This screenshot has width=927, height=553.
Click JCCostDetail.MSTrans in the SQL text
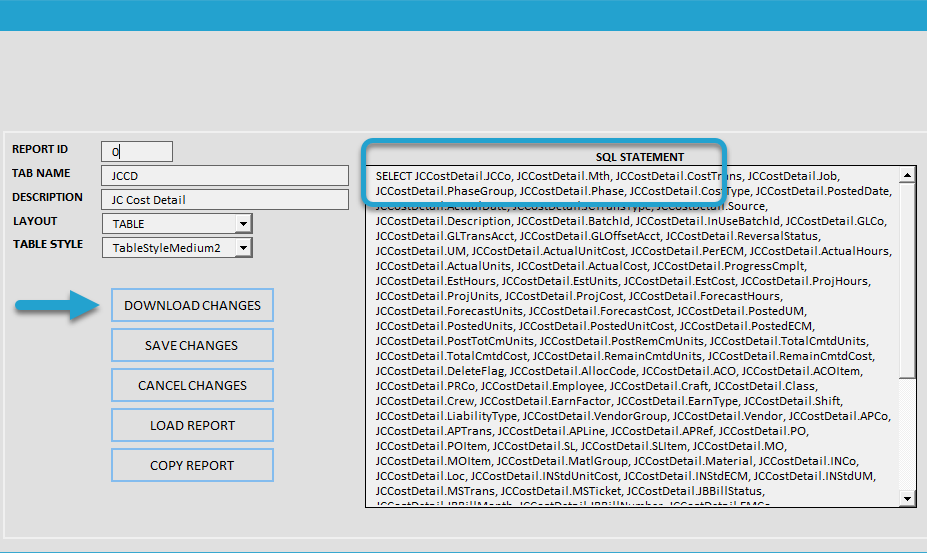(436, 491)
